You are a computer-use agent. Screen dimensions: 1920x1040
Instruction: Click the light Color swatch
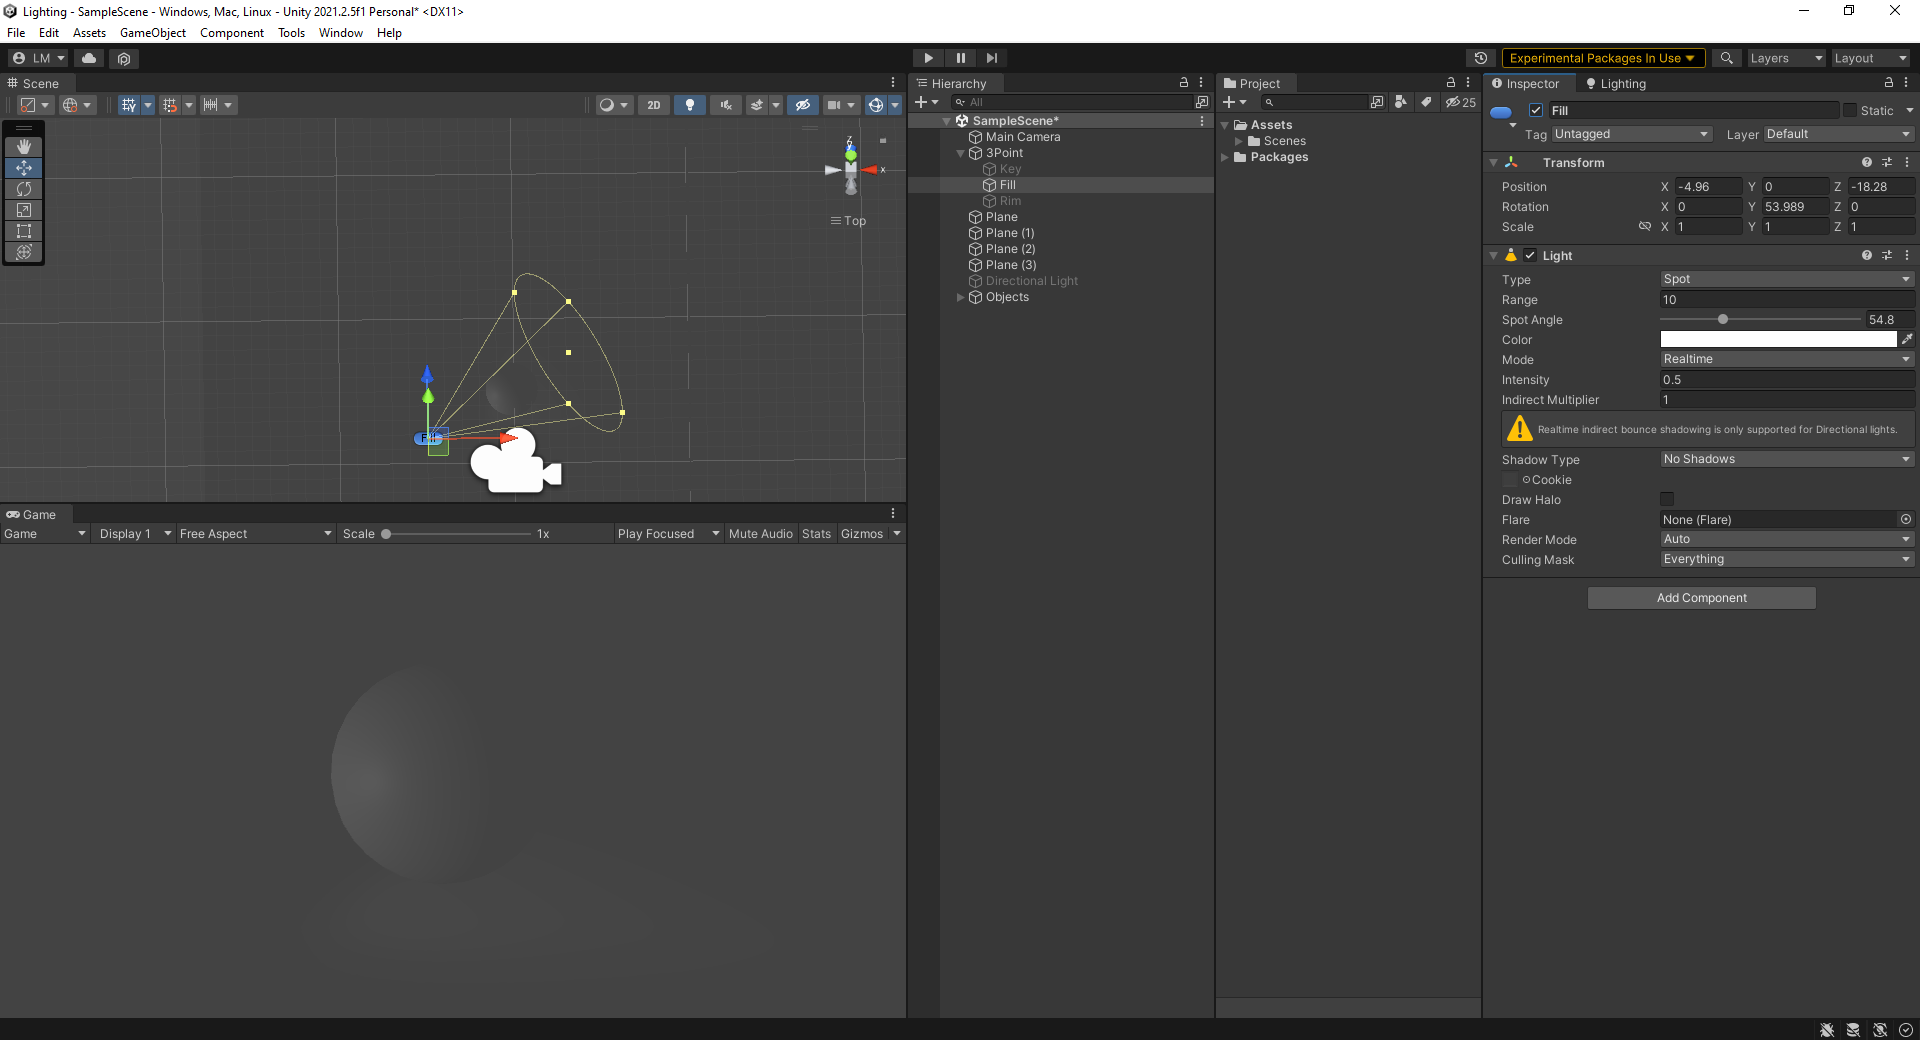tap(1777, 340)
